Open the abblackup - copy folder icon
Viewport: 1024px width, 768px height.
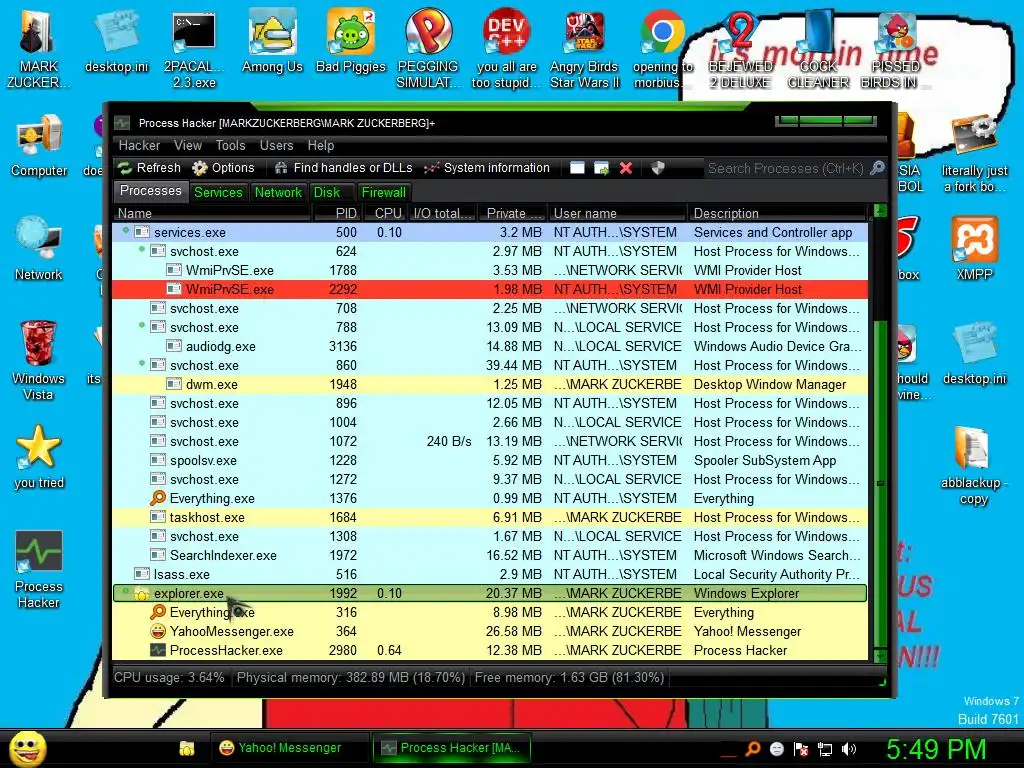pos(974,466)
